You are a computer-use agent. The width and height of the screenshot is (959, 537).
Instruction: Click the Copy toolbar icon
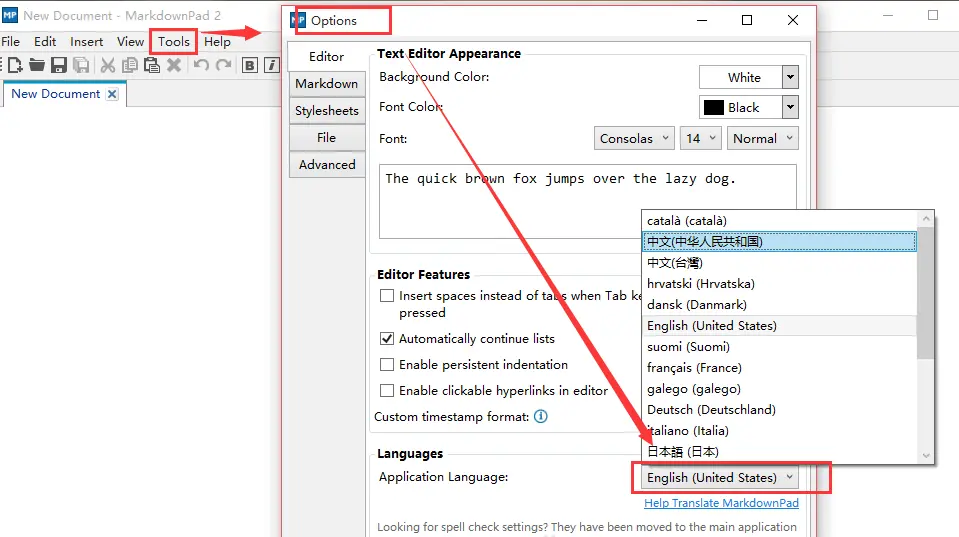pyautogui.click(x=130, y=65)
